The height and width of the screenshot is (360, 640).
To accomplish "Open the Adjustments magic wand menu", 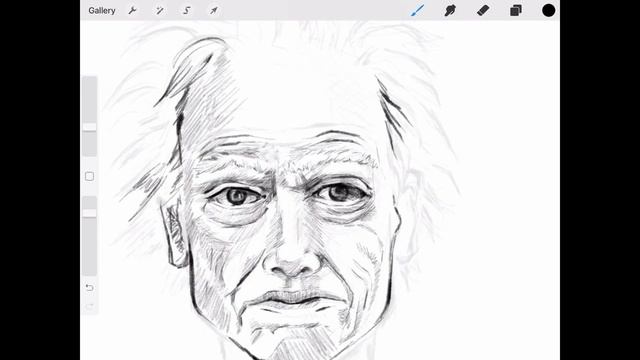I will click(x=160, y=11).
